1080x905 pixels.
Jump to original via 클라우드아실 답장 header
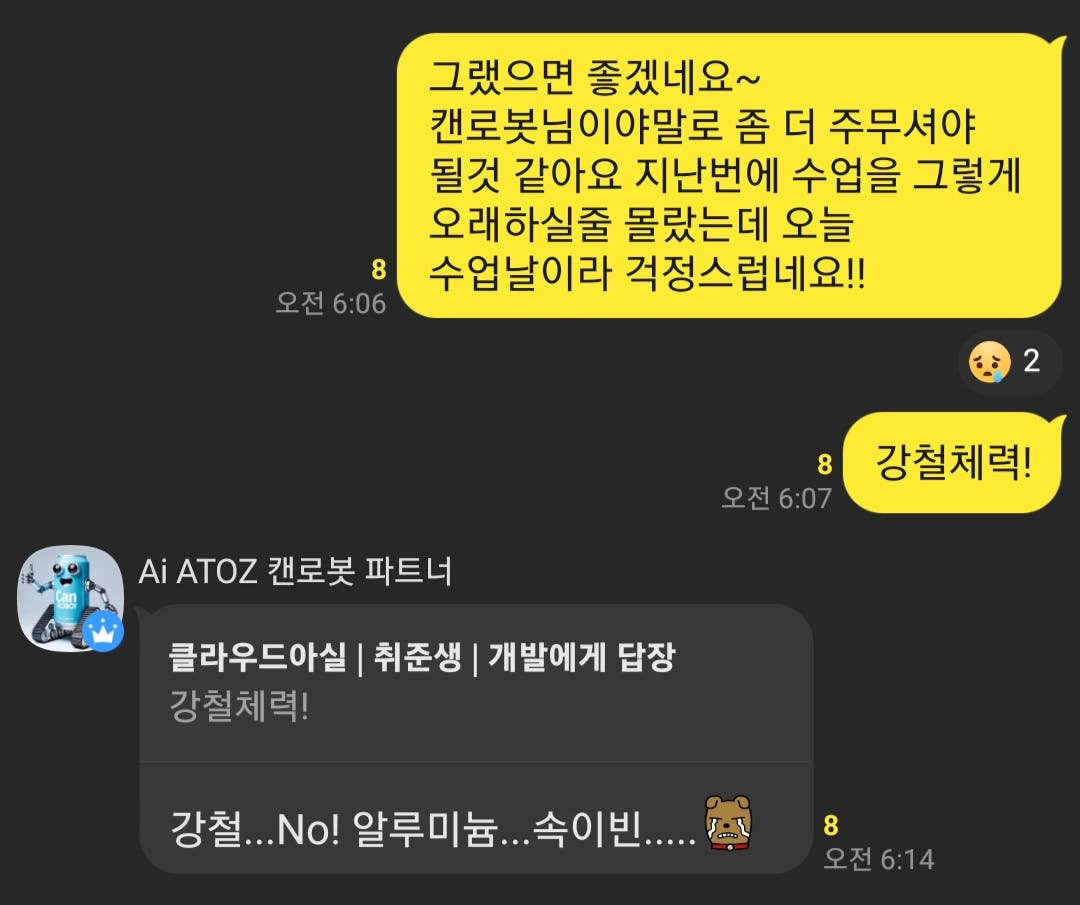(x=422, y=657)
